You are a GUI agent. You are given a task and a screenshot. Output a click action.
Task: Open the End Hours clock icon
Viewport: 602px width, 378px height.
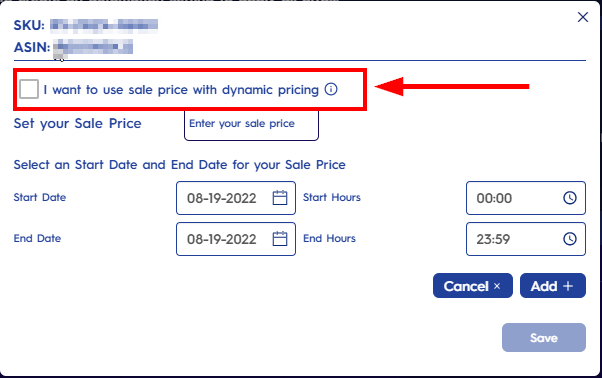point(570,239)
